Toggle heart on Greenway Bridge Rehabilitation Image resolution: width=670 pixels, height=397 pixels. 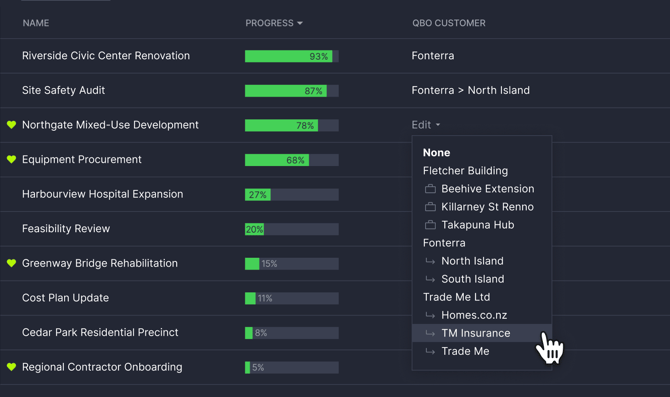tap(12, 263)
